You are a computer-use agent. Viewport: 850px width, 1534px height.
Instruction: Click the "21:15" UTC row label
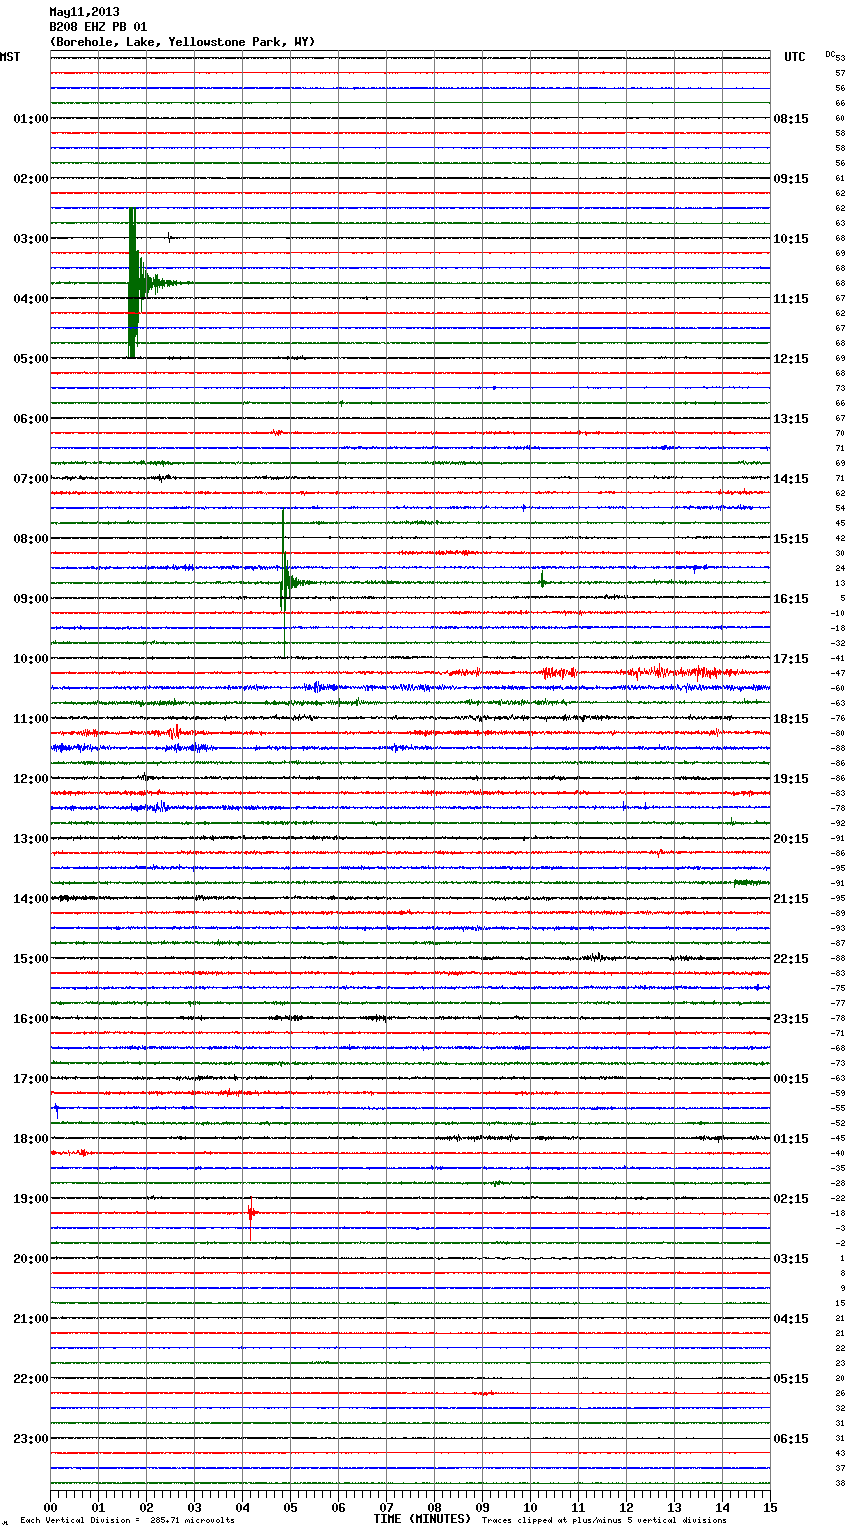click(791, 899)
